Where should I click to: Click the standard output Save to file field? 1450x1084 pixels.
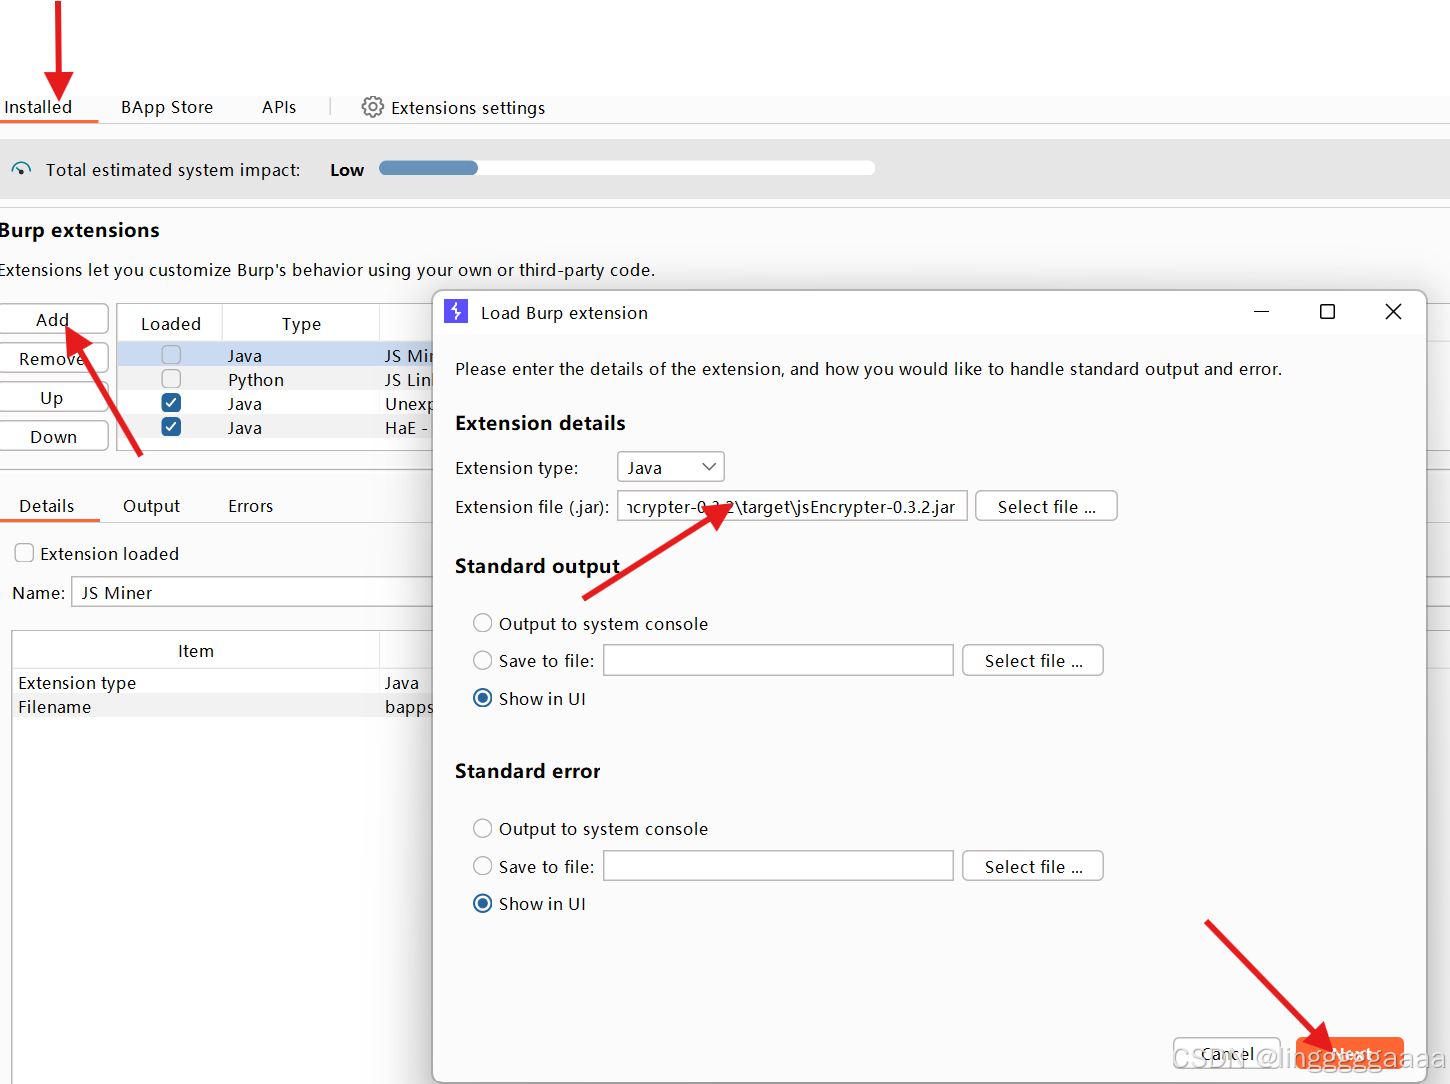[778, 660]
